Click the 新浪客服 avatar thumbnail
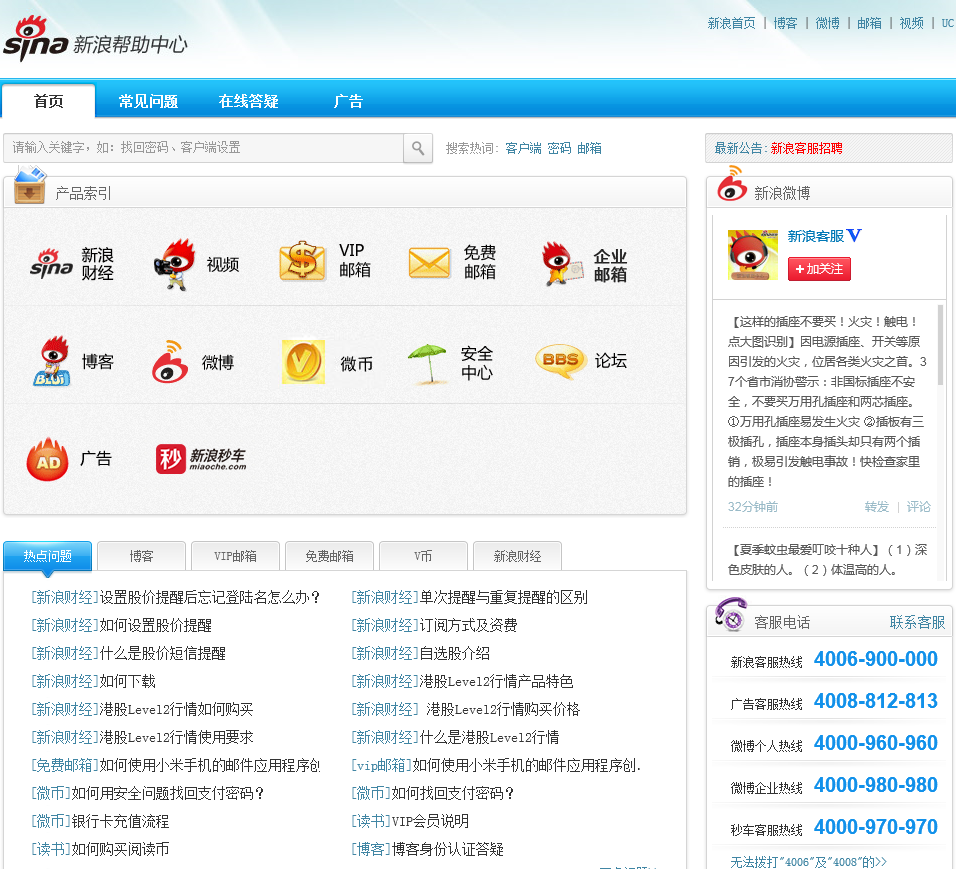956x869 pixels. click(x=752, y=255)
